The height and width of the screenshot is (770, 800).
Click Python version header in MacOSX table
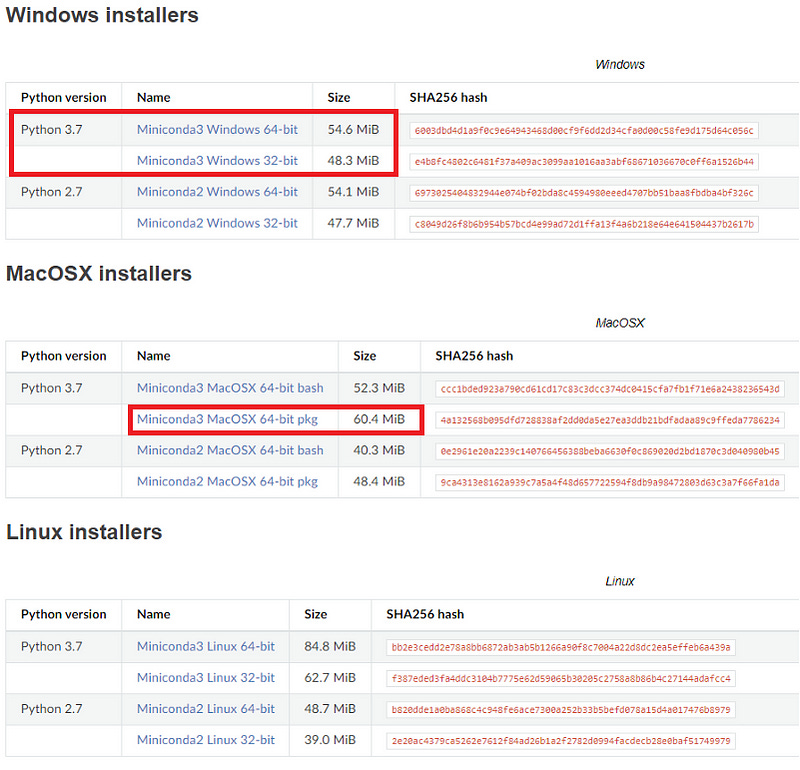click(x=64, y=356)
